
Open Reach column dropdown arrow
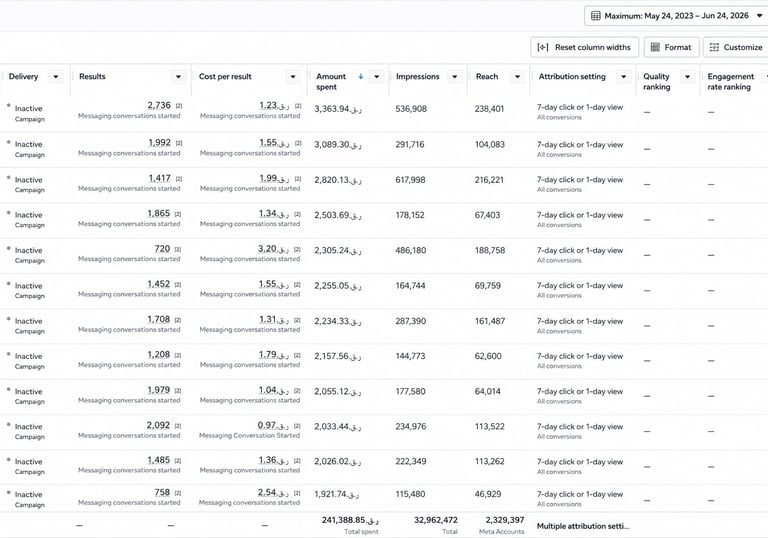click(517, 77)
